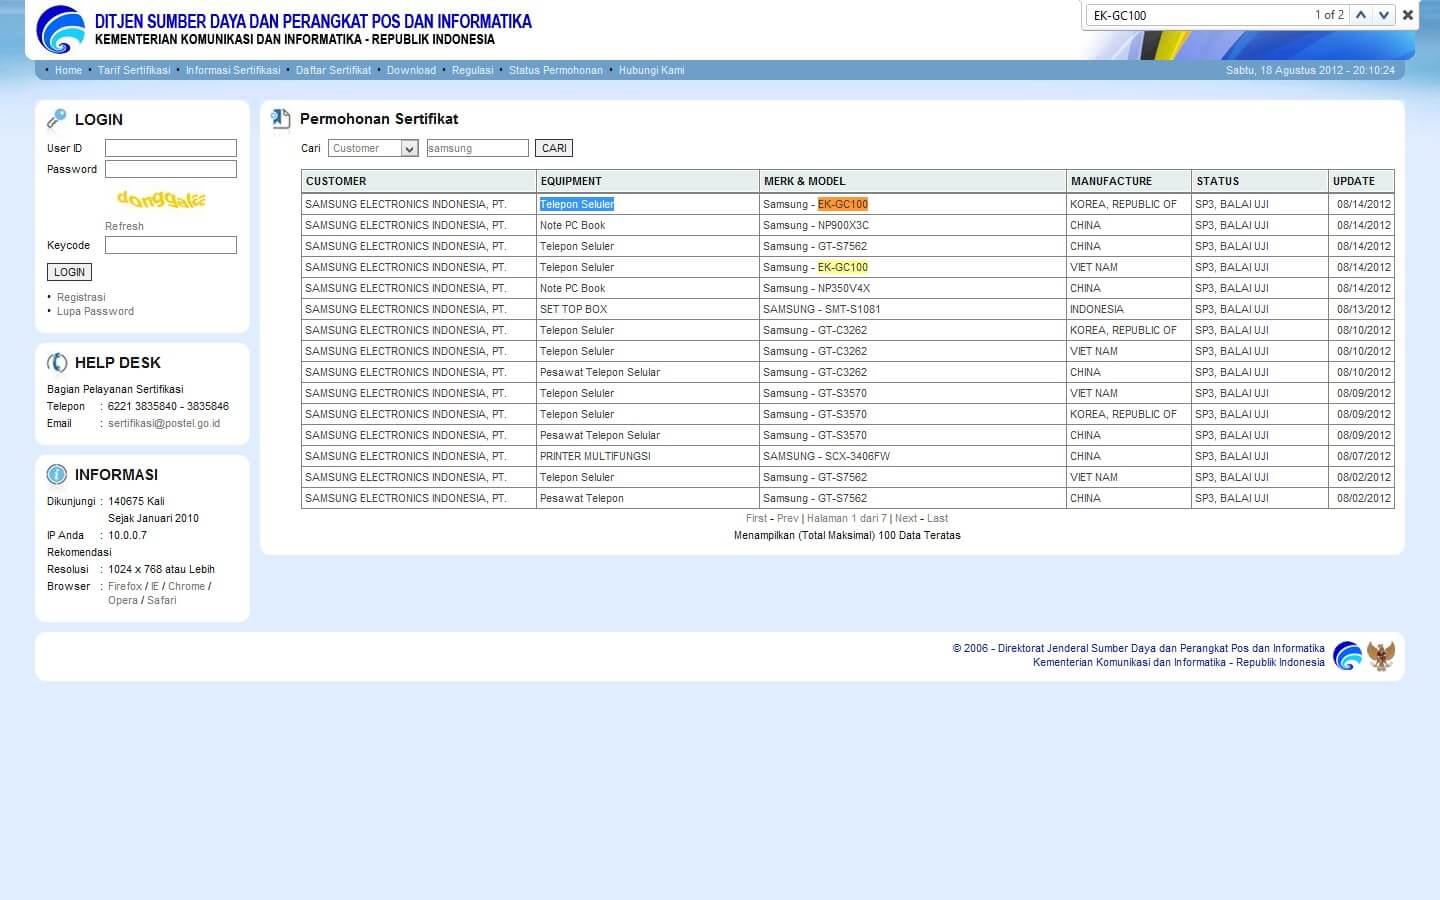Focus the User ID input field
This screenshot has width=1440, height=900.
click(171, 148)
